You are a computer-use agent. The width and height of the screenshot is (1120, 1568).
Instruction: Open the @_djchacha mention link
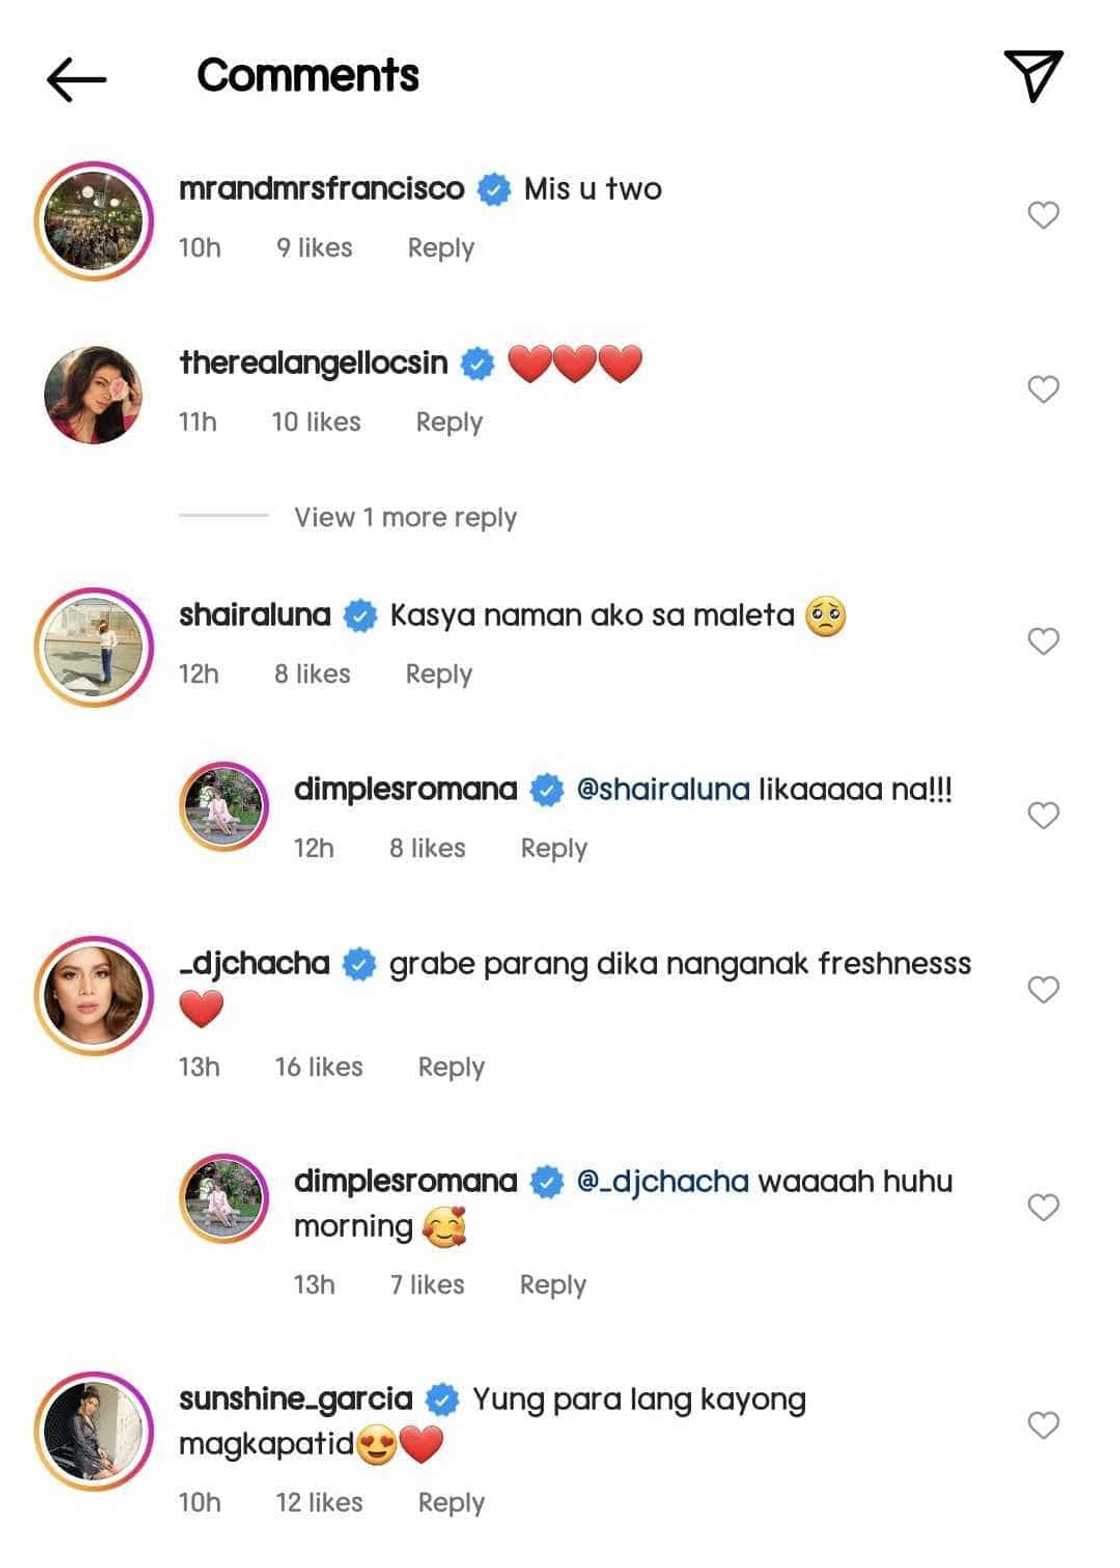pos(663,1181)
